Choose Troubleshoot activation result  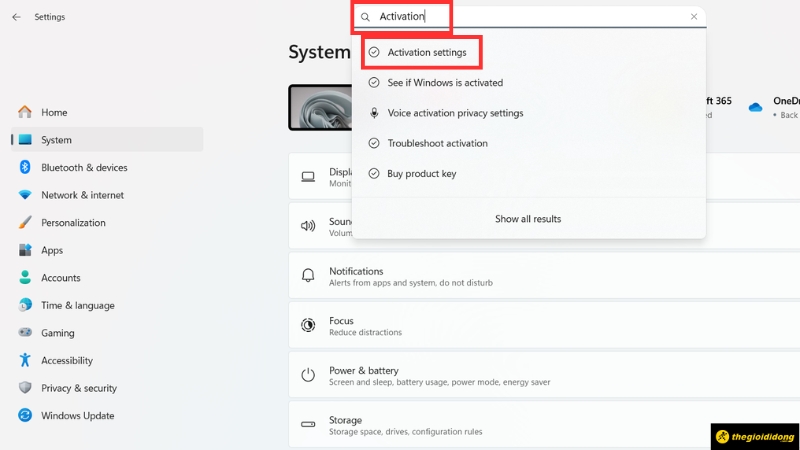click(529, 143)
